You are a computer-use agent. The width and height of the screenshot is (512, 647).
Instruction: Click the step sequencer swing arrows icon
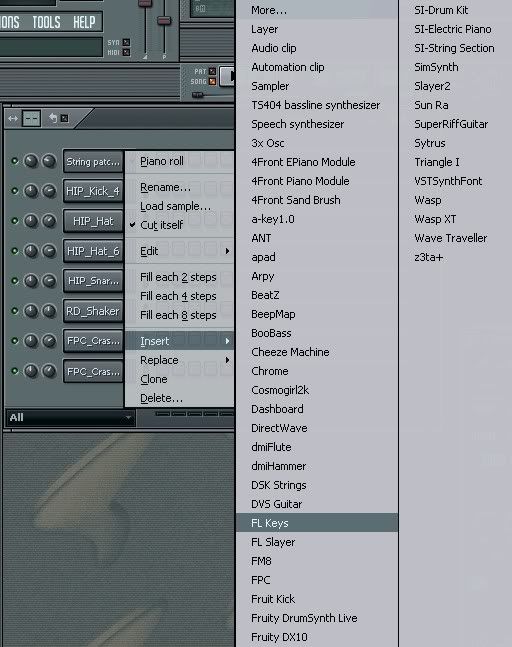pyautogui.click(x=13, y=119)
